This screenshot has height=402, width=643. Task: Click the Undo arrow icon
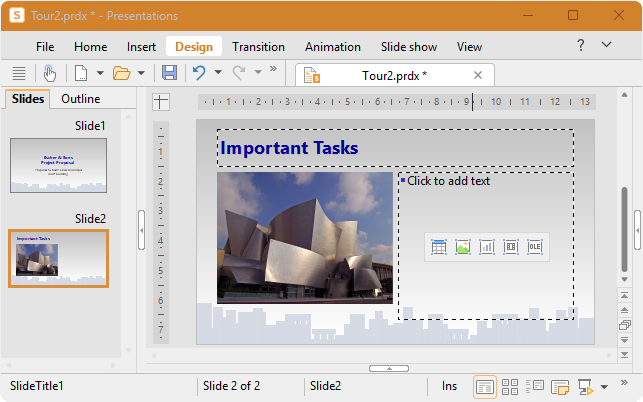(x=199, y=73)
